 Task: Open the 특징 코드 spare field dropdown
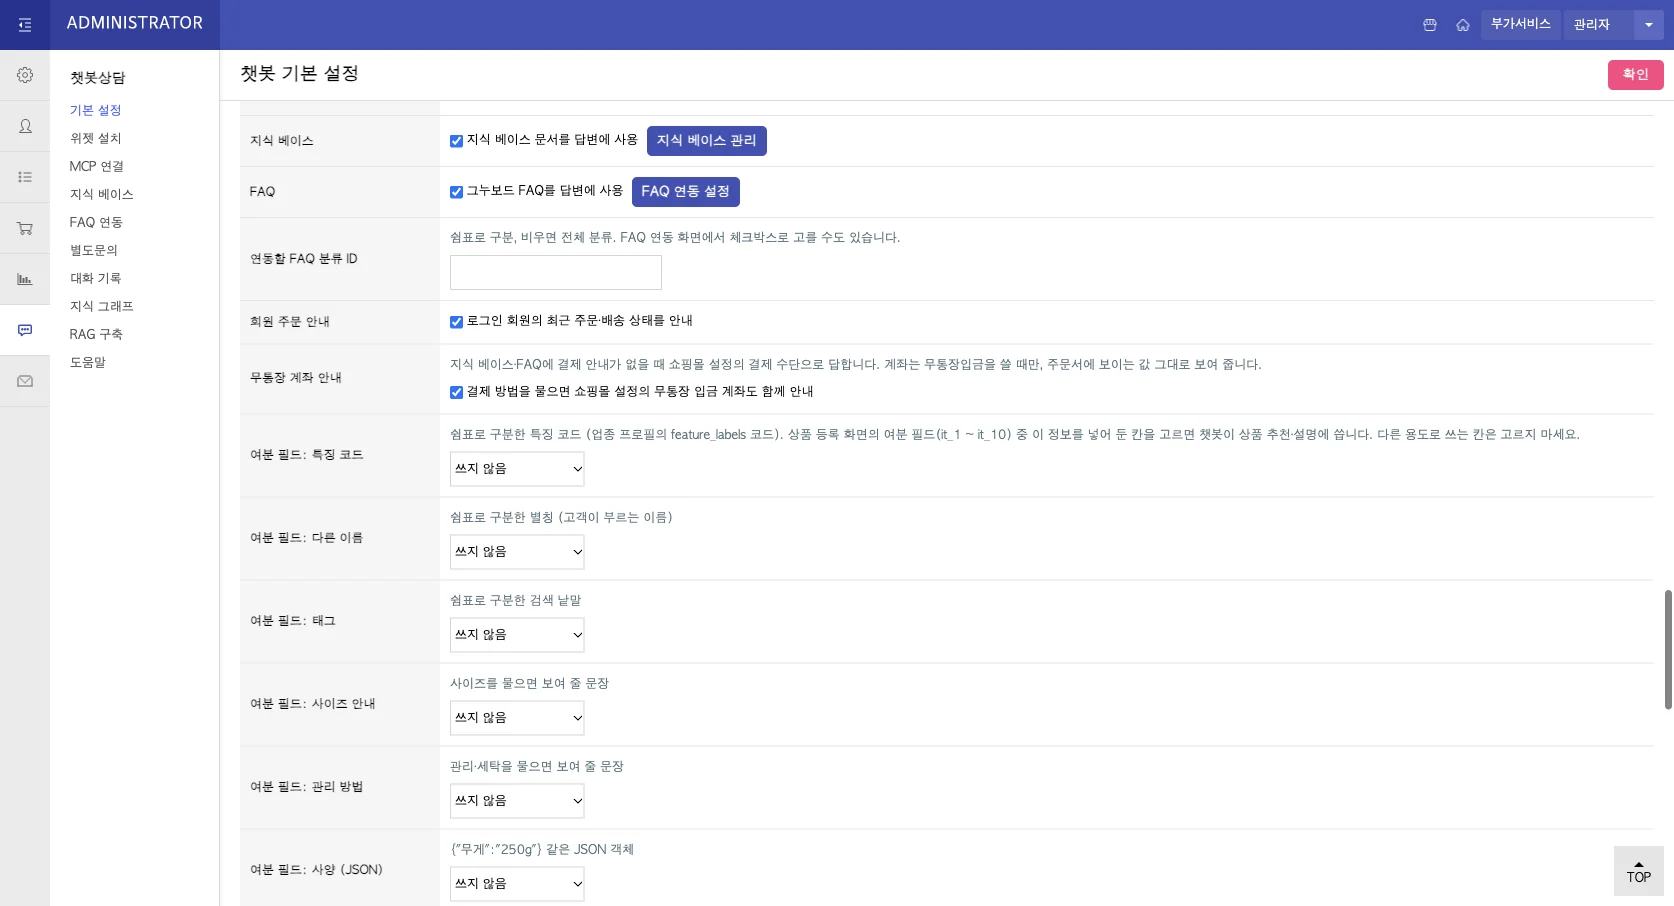[x=517, y=469]
